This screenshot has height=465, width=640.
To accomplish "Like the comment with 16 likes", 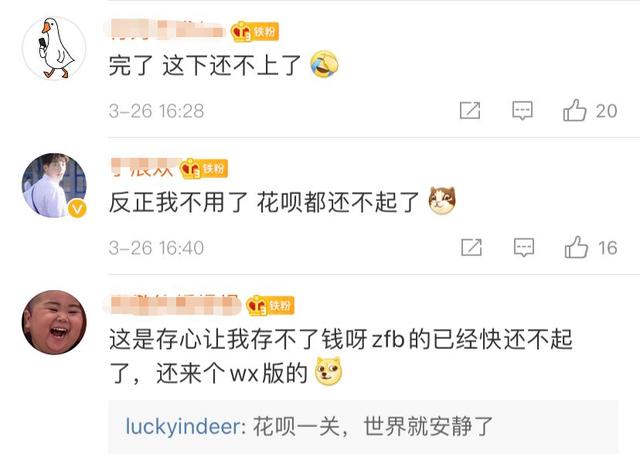I will (591, 247).
